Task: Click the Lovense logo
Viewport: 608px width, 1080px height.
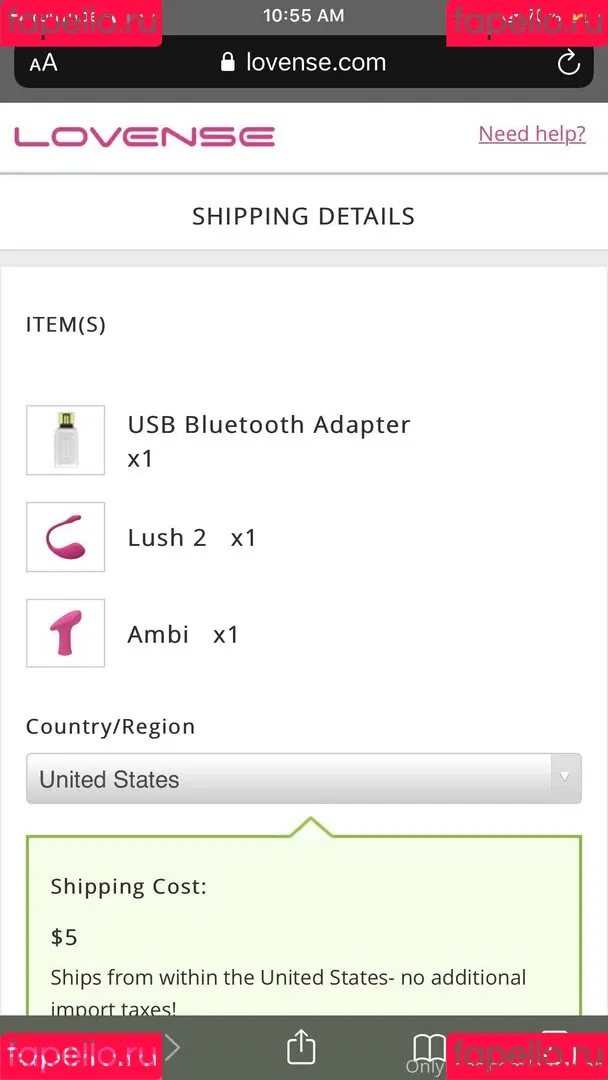Action: (144, 136)
